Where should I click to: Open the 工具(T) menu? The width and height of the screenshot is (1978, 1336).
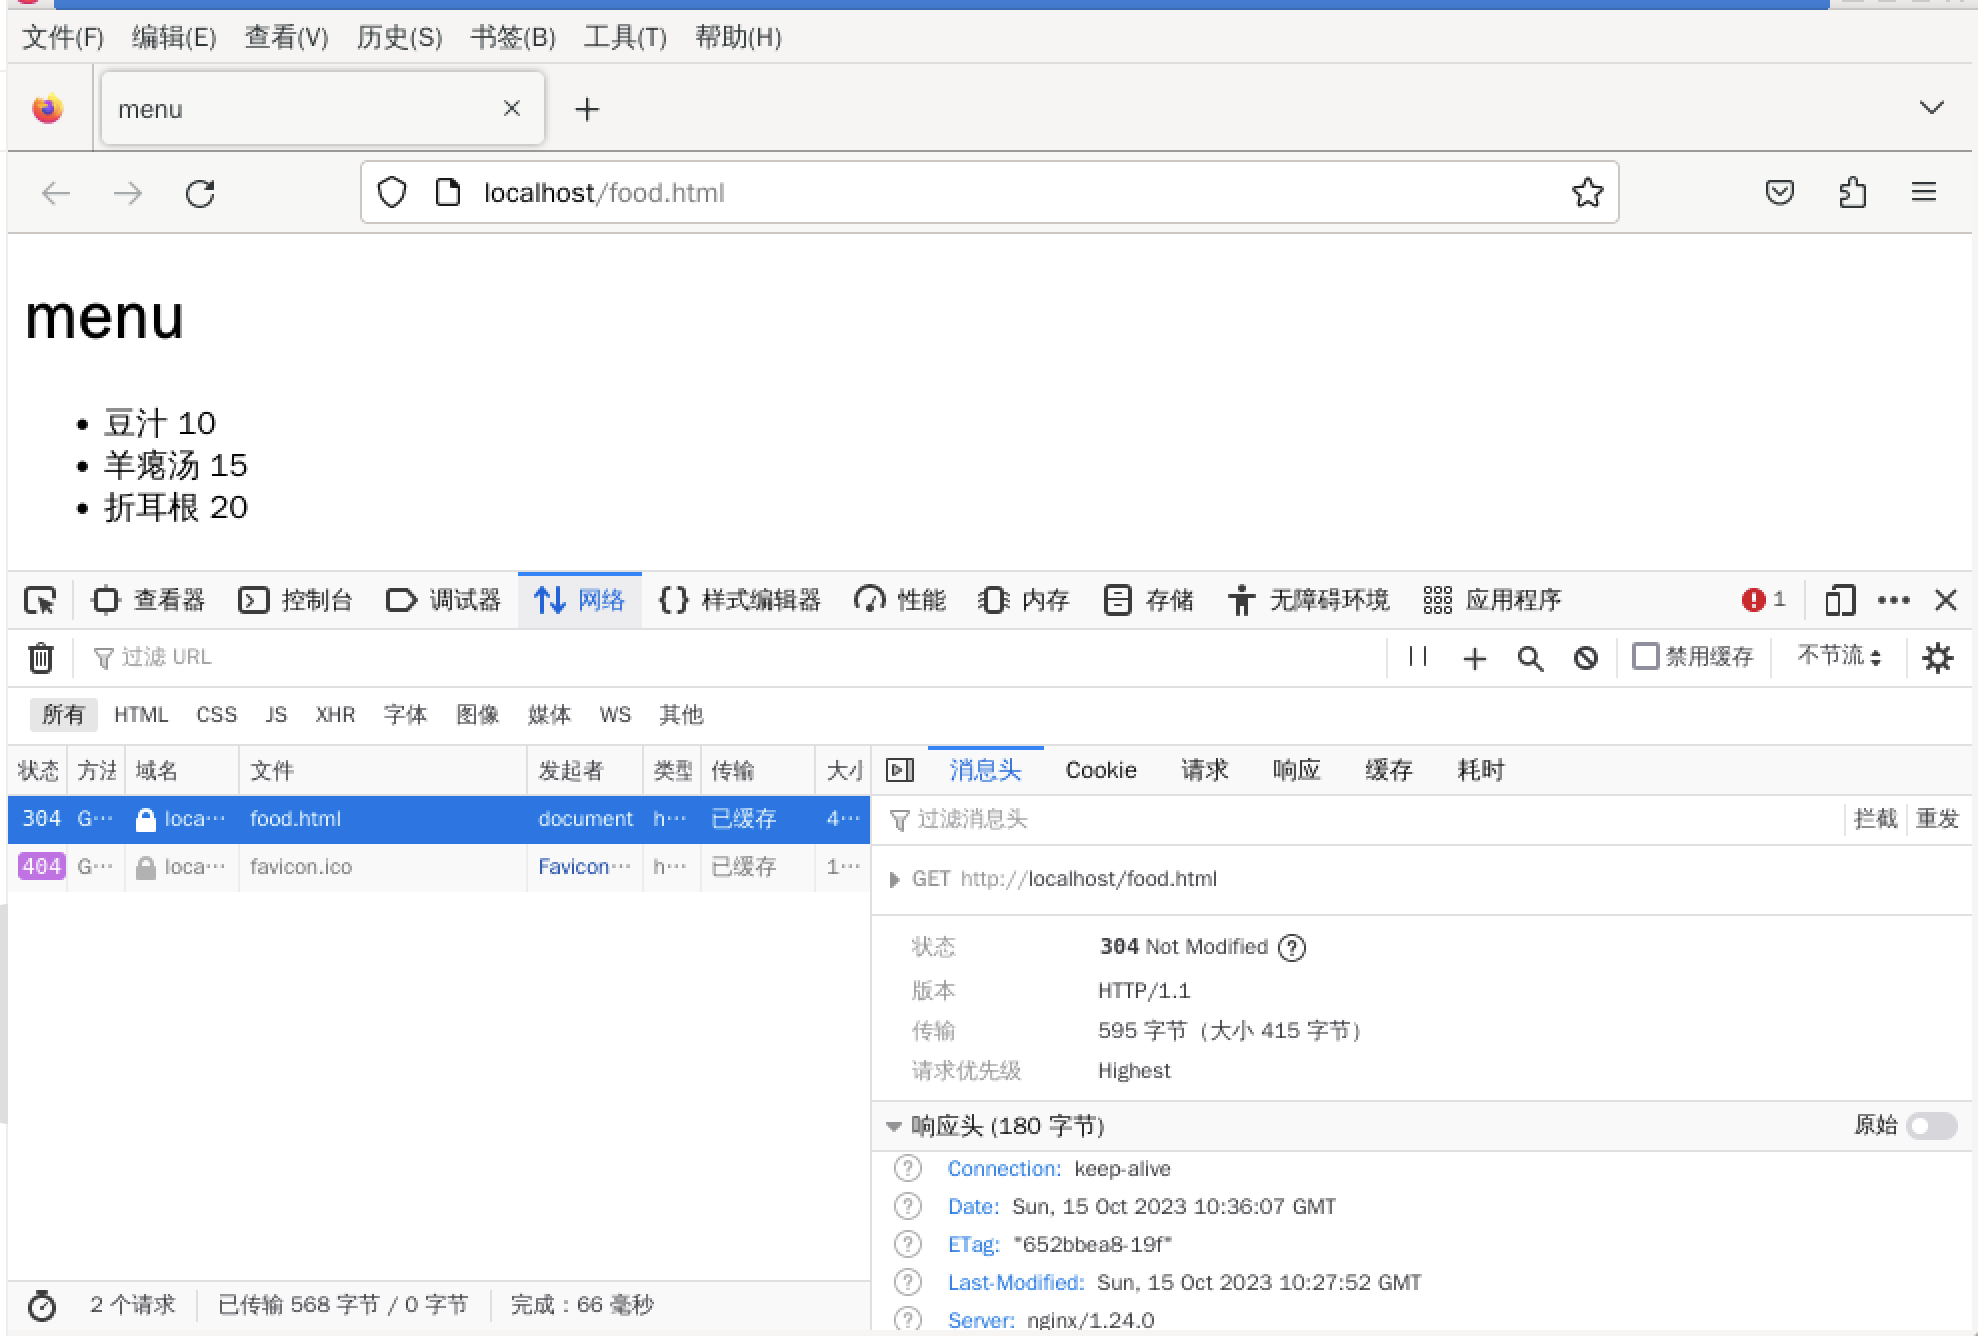pyautogui.click(x=625, y=38)
